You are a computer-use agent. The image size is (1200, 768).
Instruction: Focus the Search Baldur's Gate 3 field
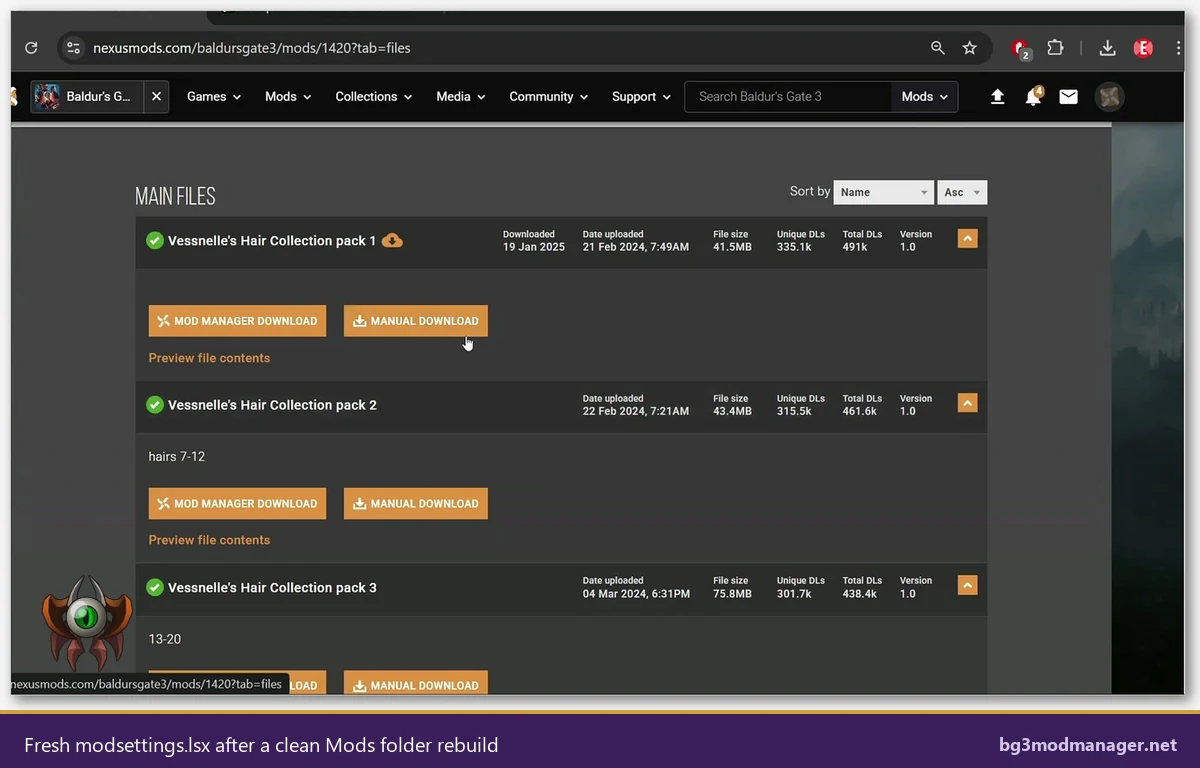pyautogui.click(x=788, y=97)
